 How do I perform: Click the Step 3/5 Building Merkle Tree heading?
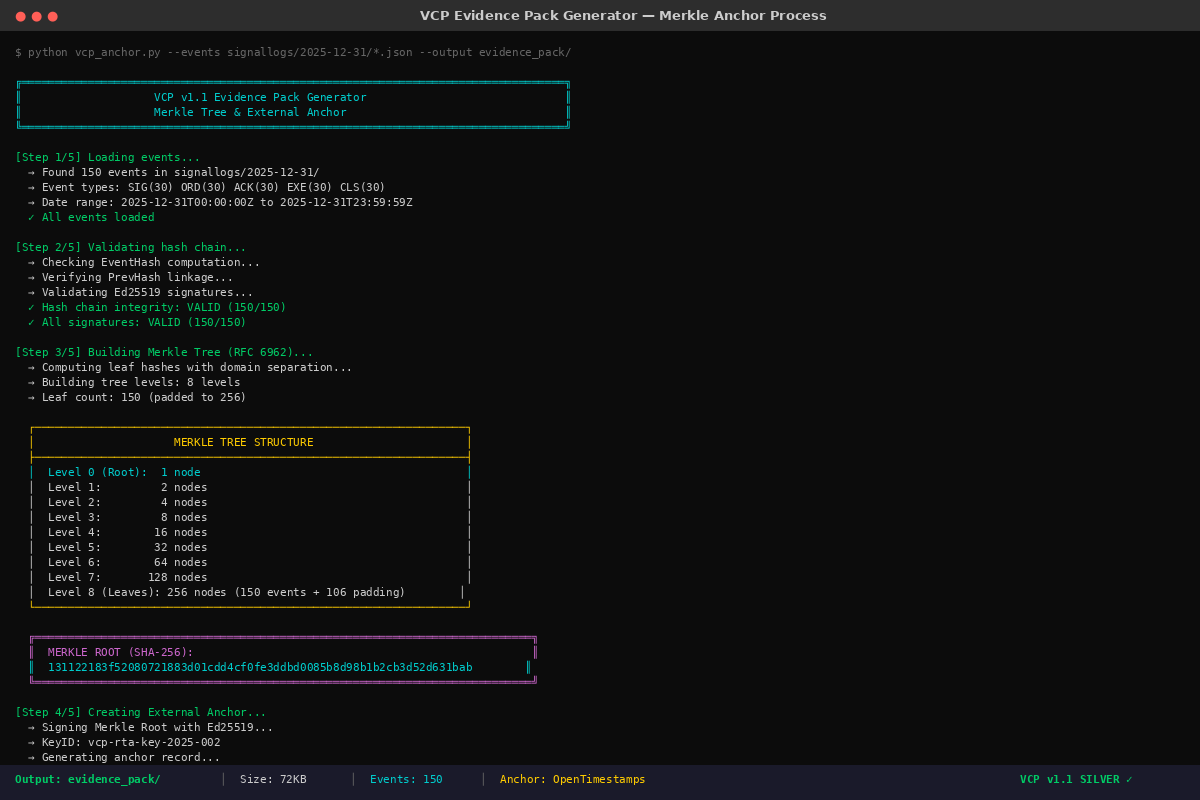click(164, 352)
